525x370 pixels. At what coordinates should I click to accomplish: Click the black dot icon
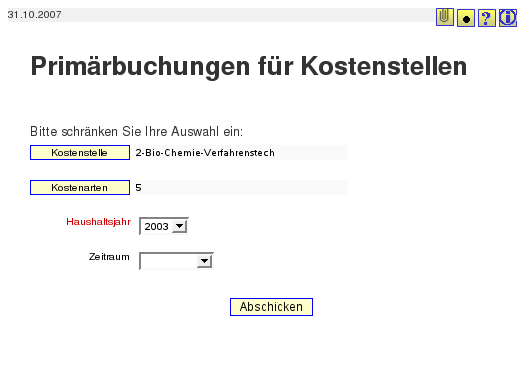pyautogui.click(x=466, y=18)
